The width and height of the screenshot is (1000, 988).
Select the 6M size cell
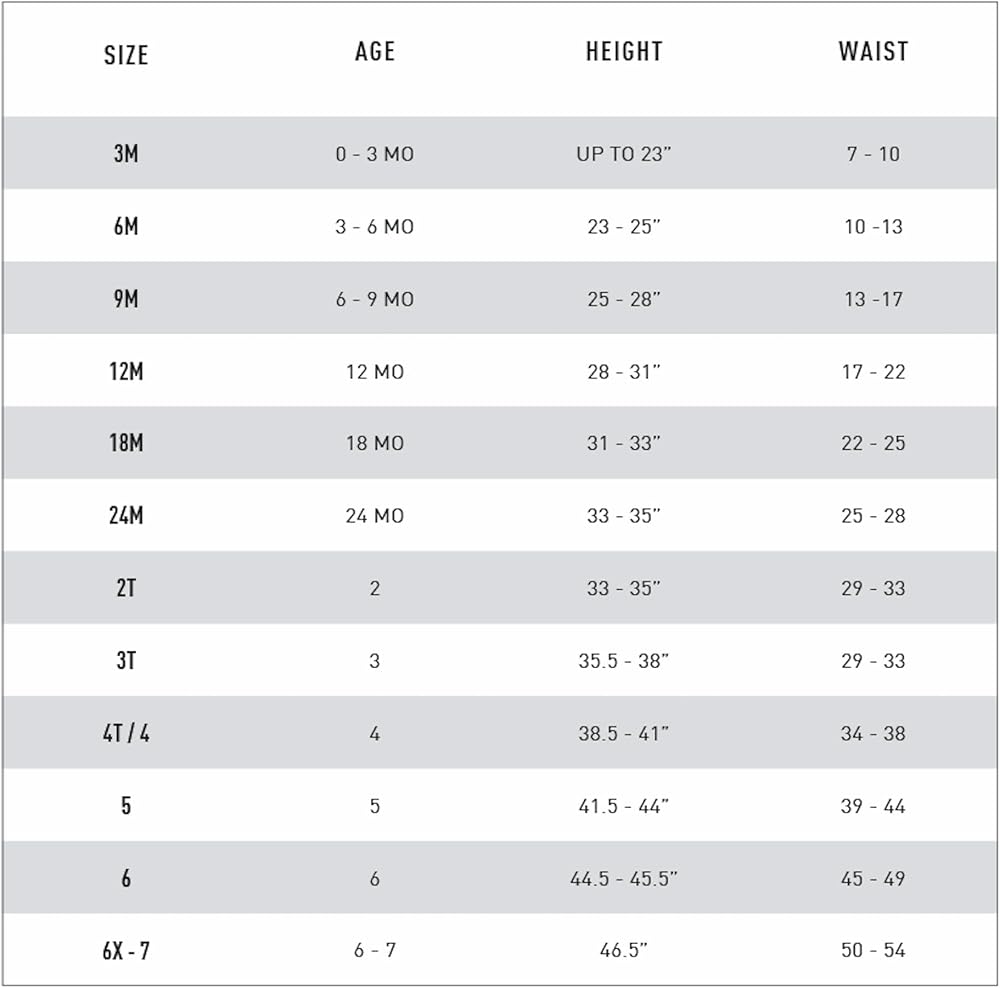[126, 227]
